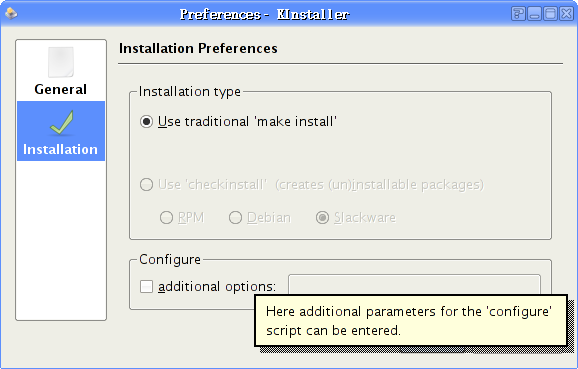
Task: Click the Installation Preferences heading
Action: click(198, 48)
